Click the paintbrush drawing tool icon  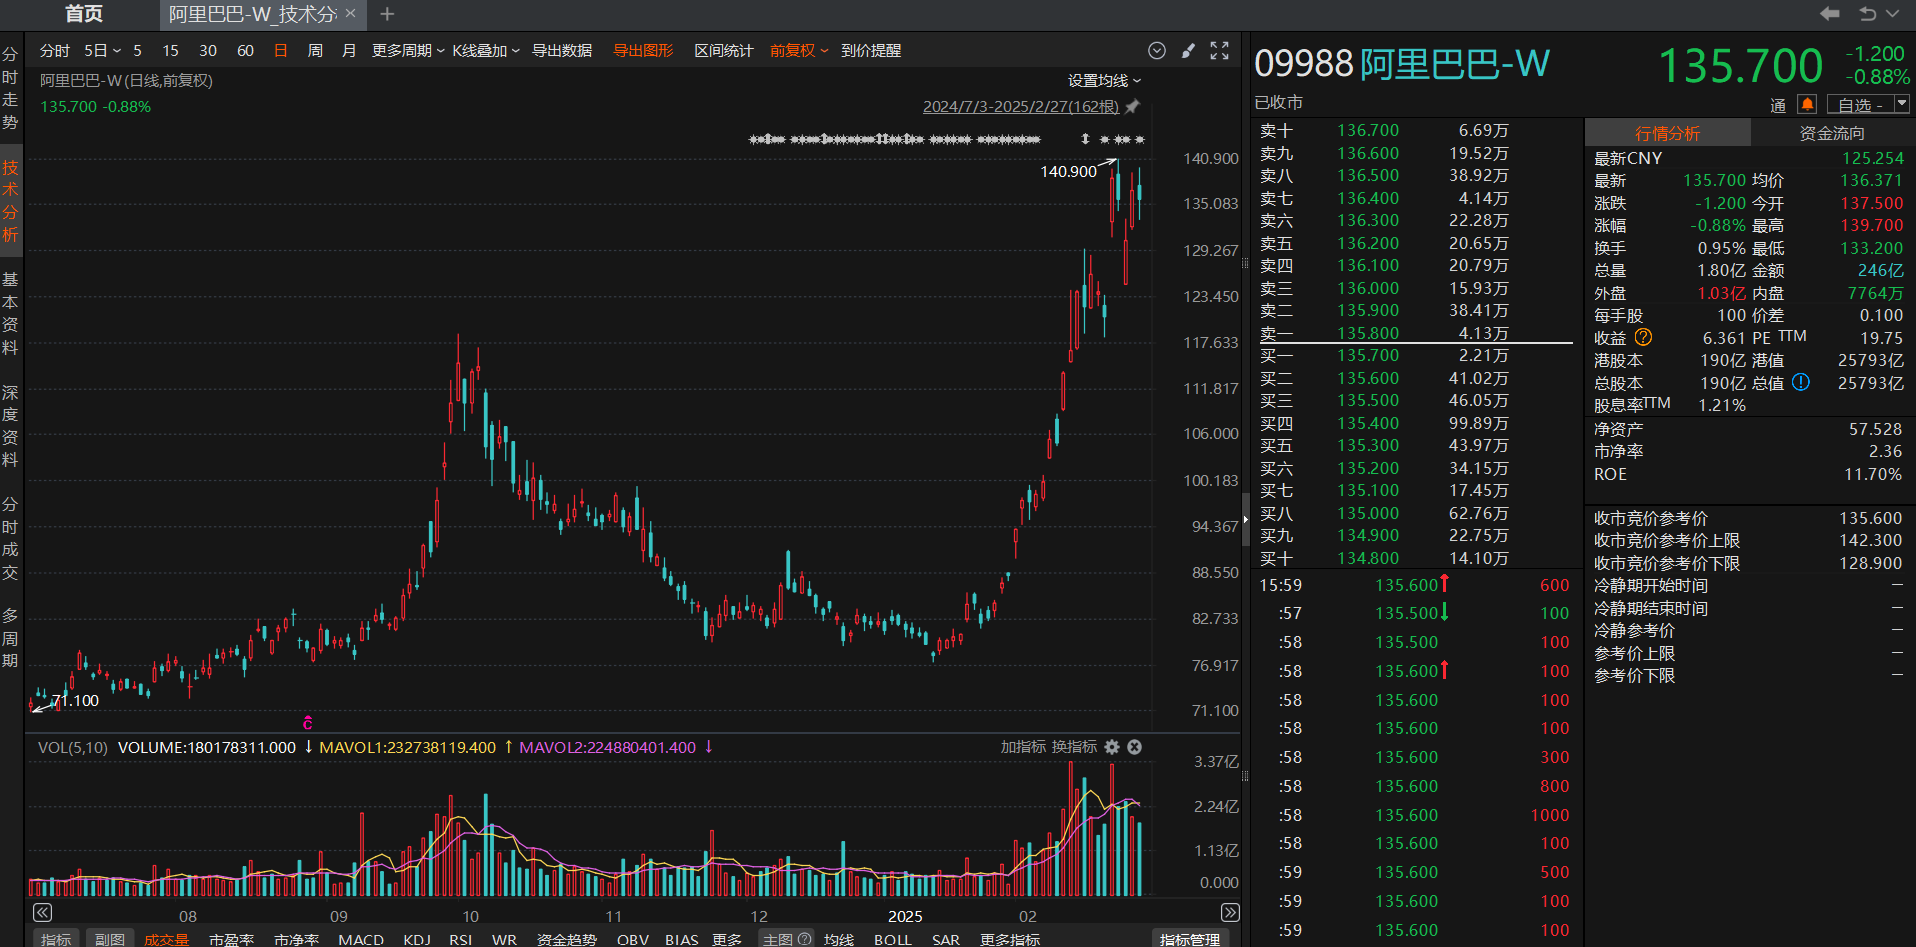tap(1188, 51)
